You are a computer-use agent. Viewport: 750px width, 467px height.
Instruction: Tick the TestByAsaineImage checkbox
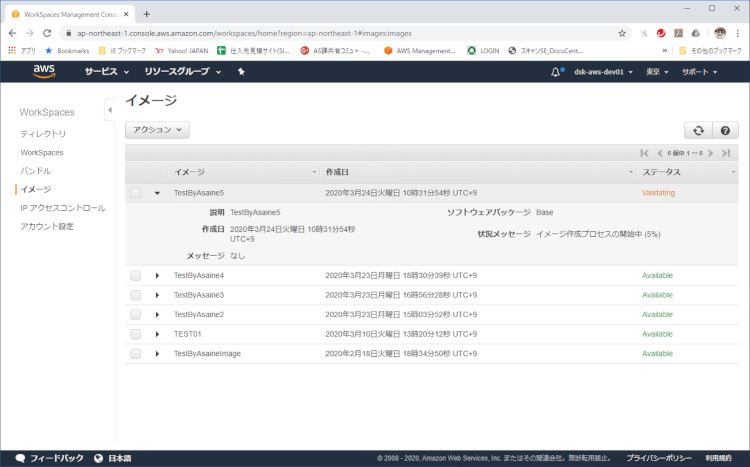tap(136, 353)
